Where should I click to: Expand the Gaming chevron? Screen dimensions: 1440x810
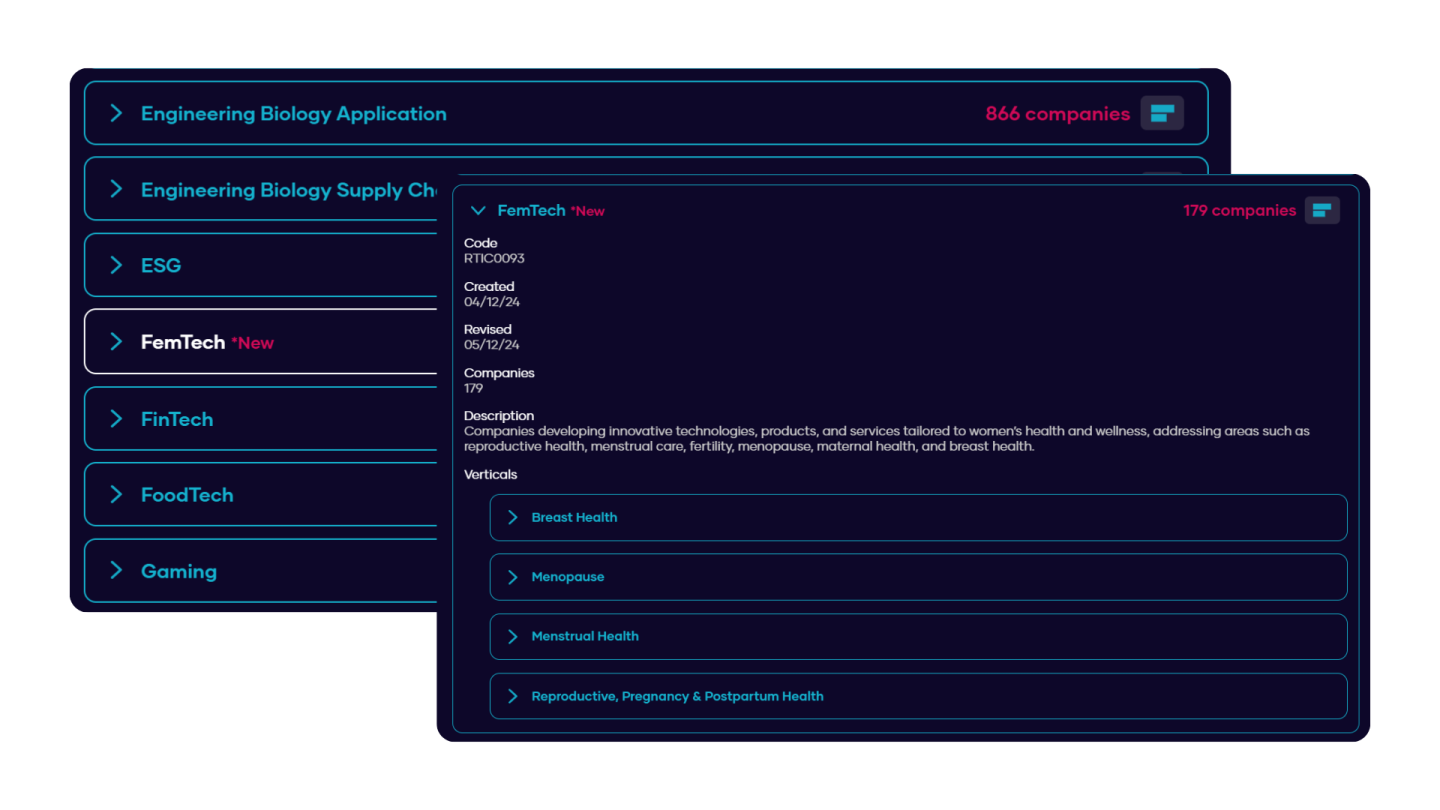pyautogui.click(x=116, y=570)
